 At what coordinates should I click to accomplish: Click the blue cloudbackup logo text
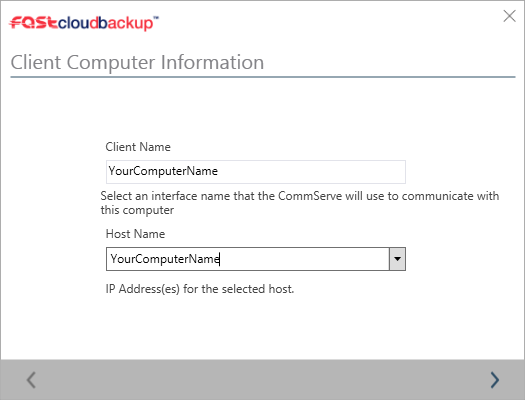[x=105, y=23]
